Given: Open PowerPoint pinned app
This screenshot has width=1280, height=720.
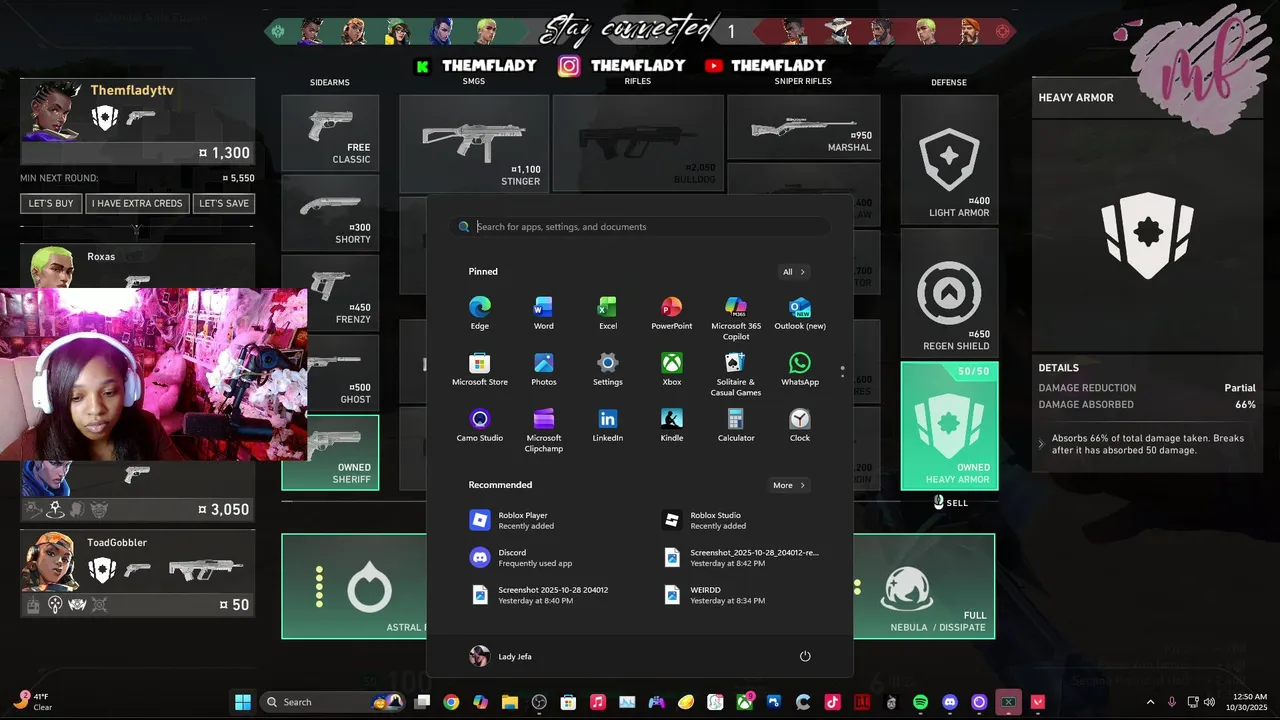Looking at the screenshot, I should click(672, 313).
